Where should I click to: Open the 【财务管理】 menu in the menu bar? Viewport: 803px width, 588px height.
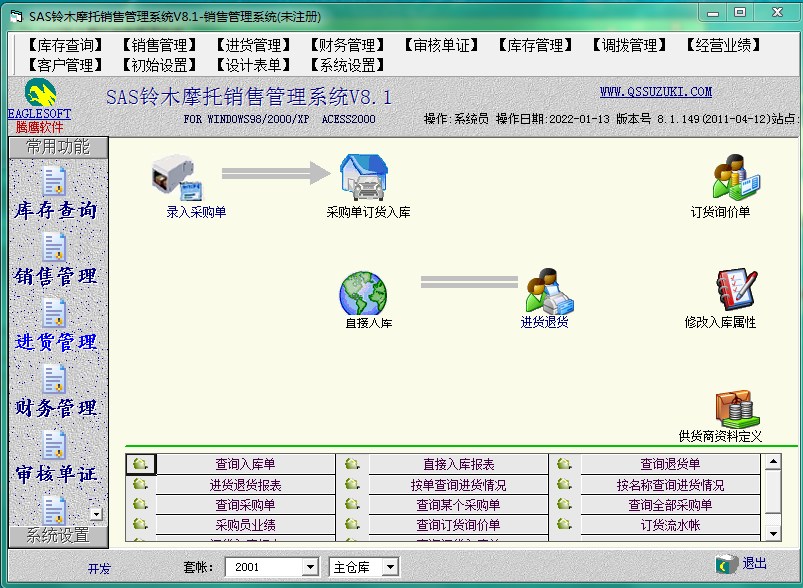point(348,46)
